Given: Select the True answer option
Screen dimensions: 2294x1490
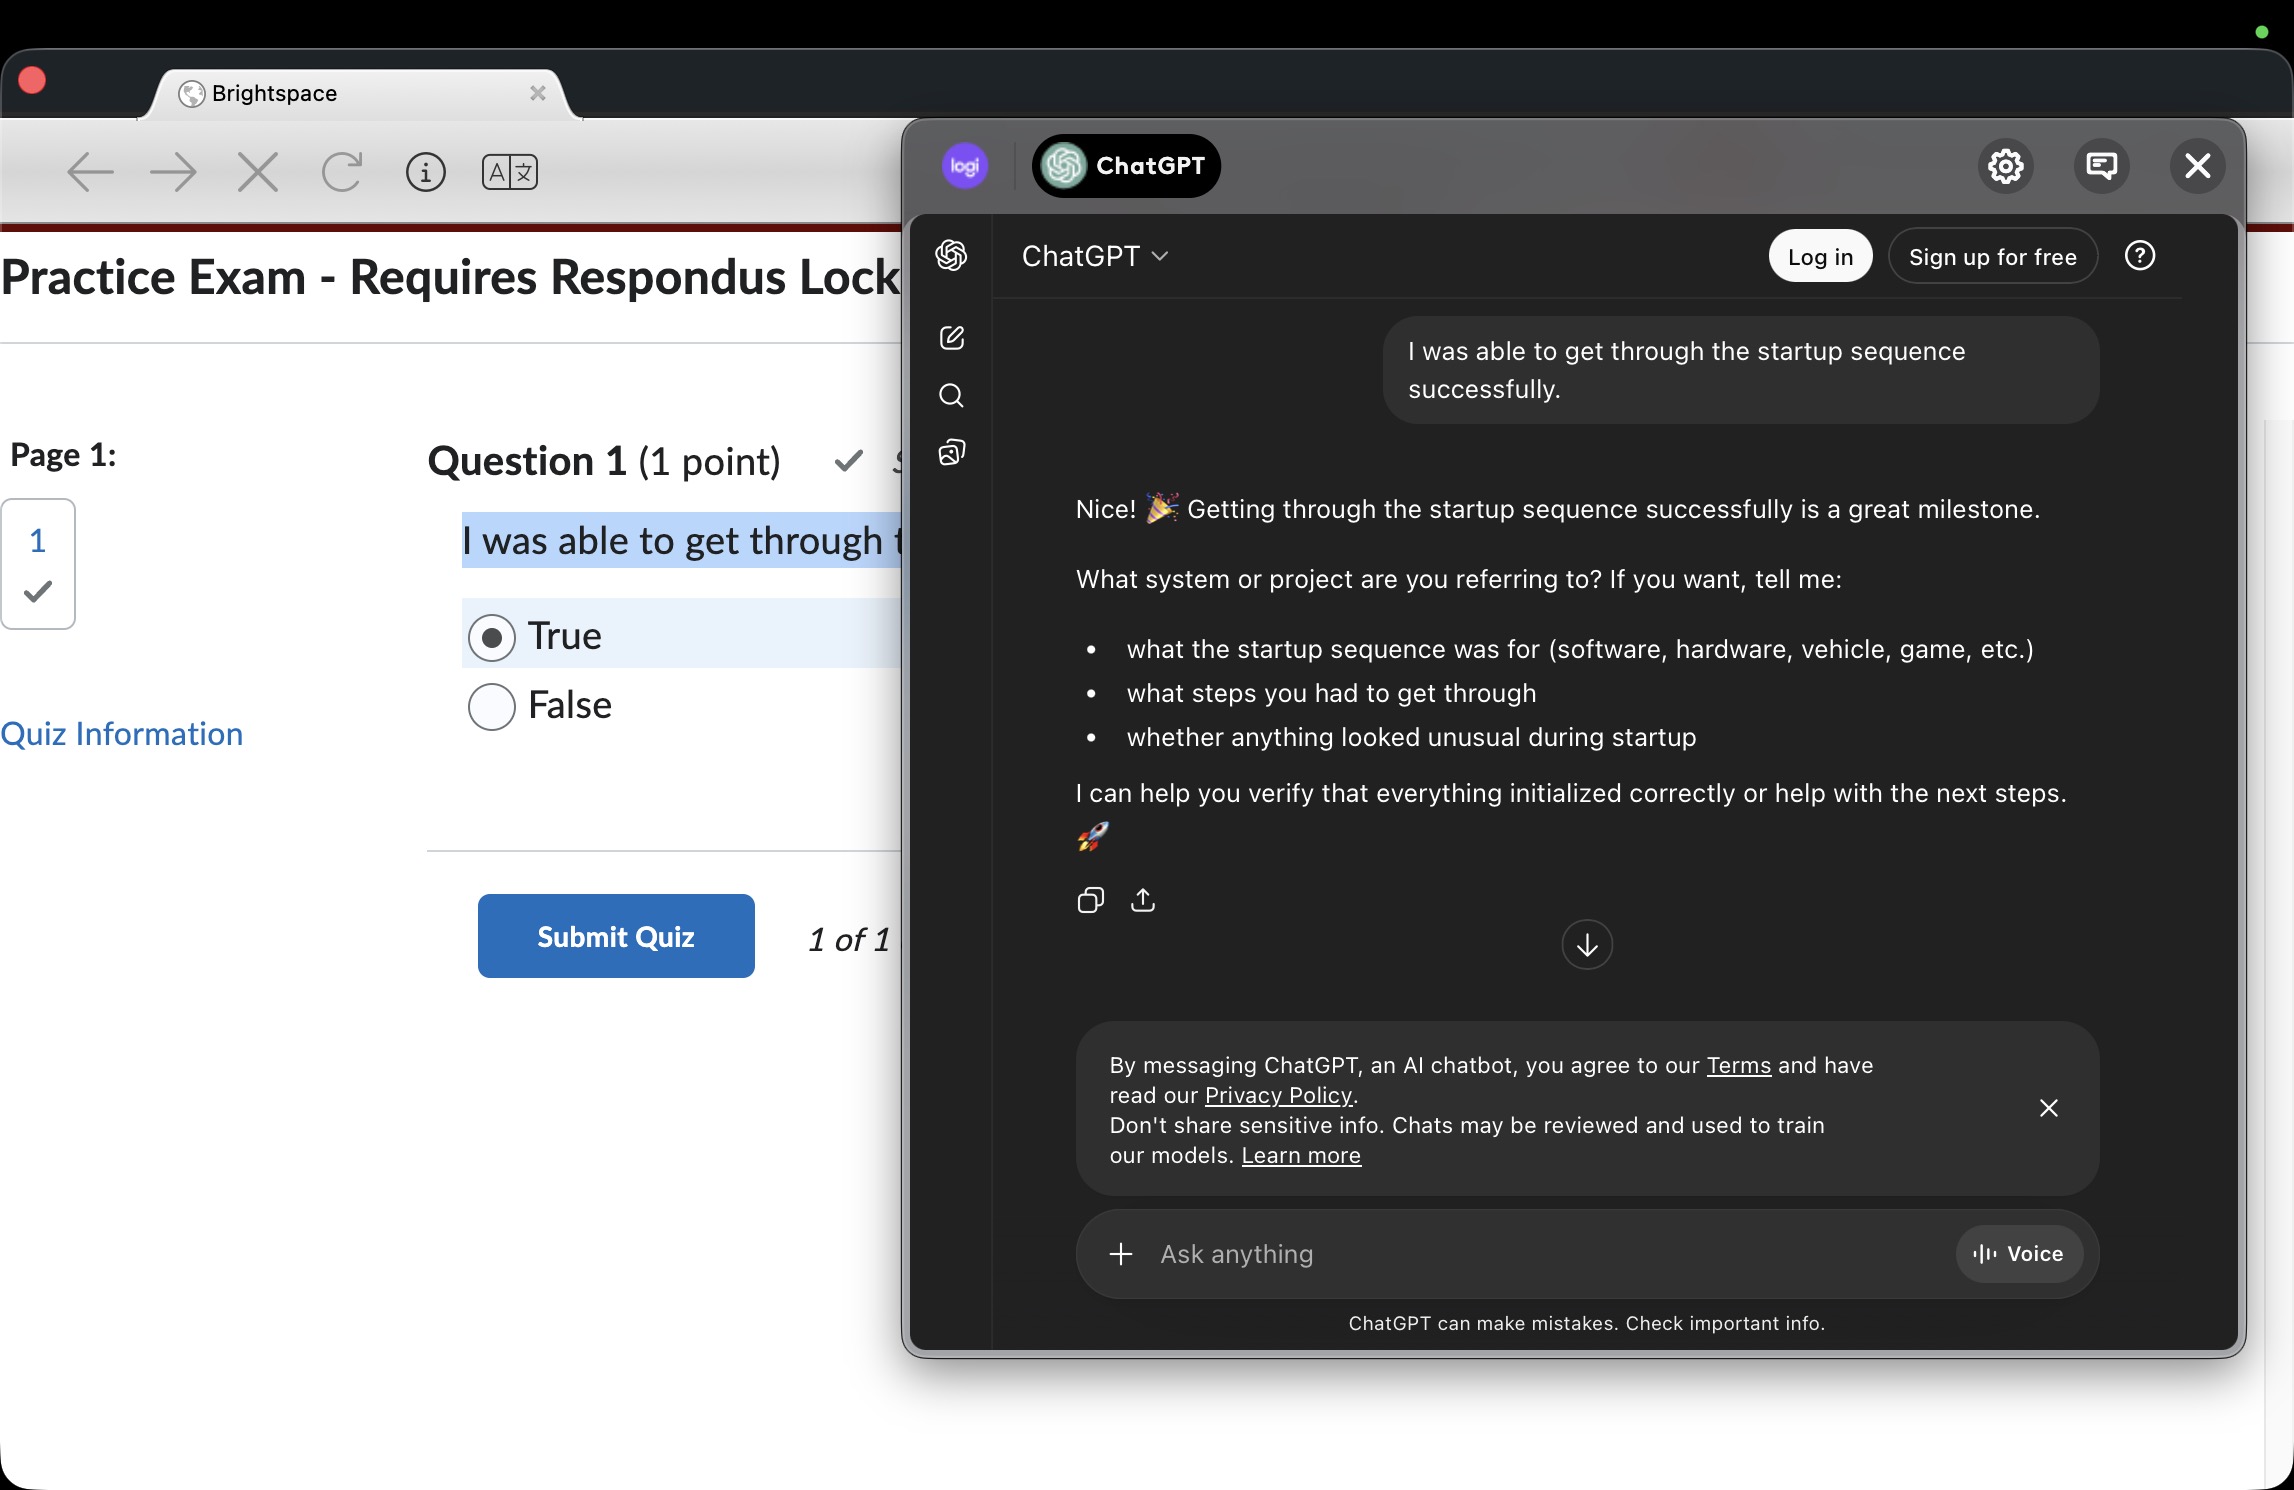Looking at the screenshot, I should click(x=491, y=636).
